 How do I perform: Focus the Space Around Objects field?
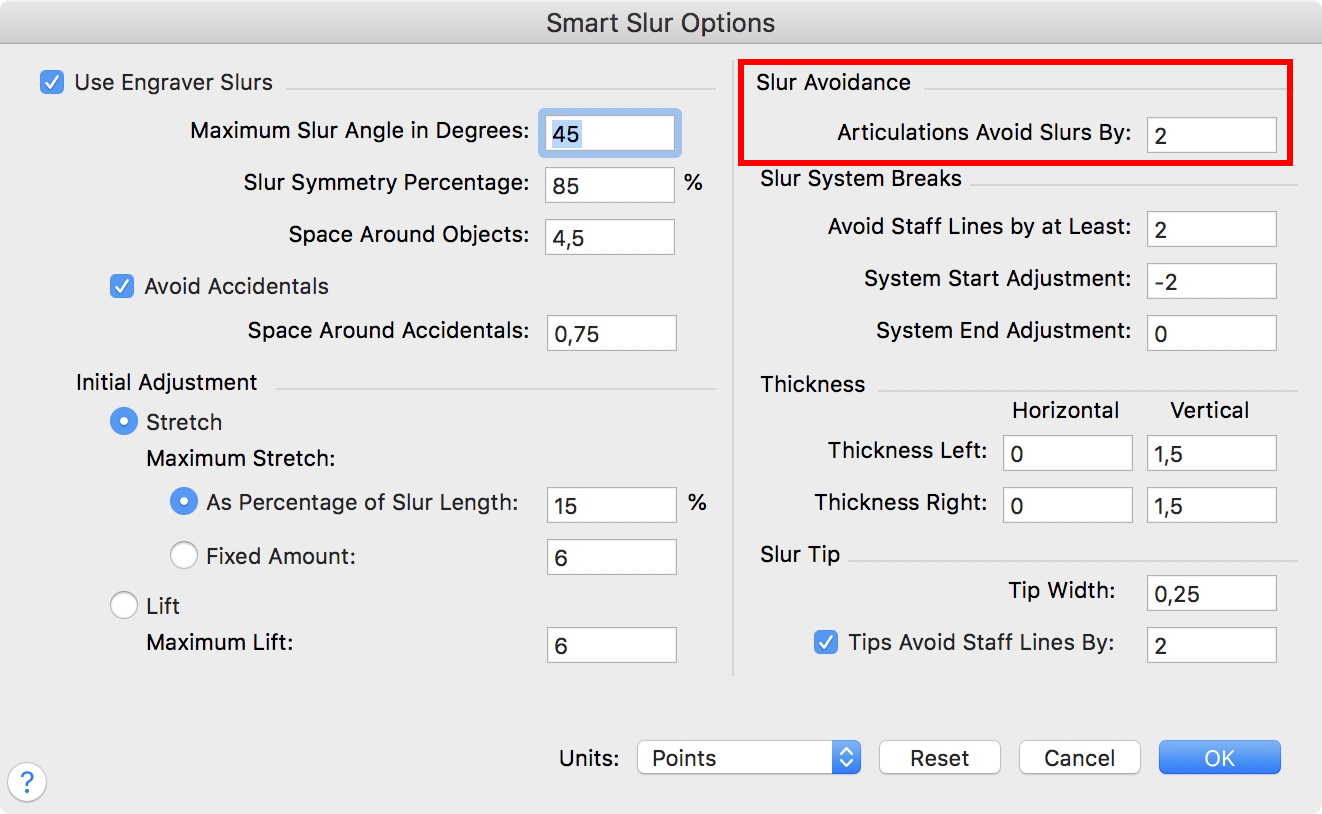[610, 237]
